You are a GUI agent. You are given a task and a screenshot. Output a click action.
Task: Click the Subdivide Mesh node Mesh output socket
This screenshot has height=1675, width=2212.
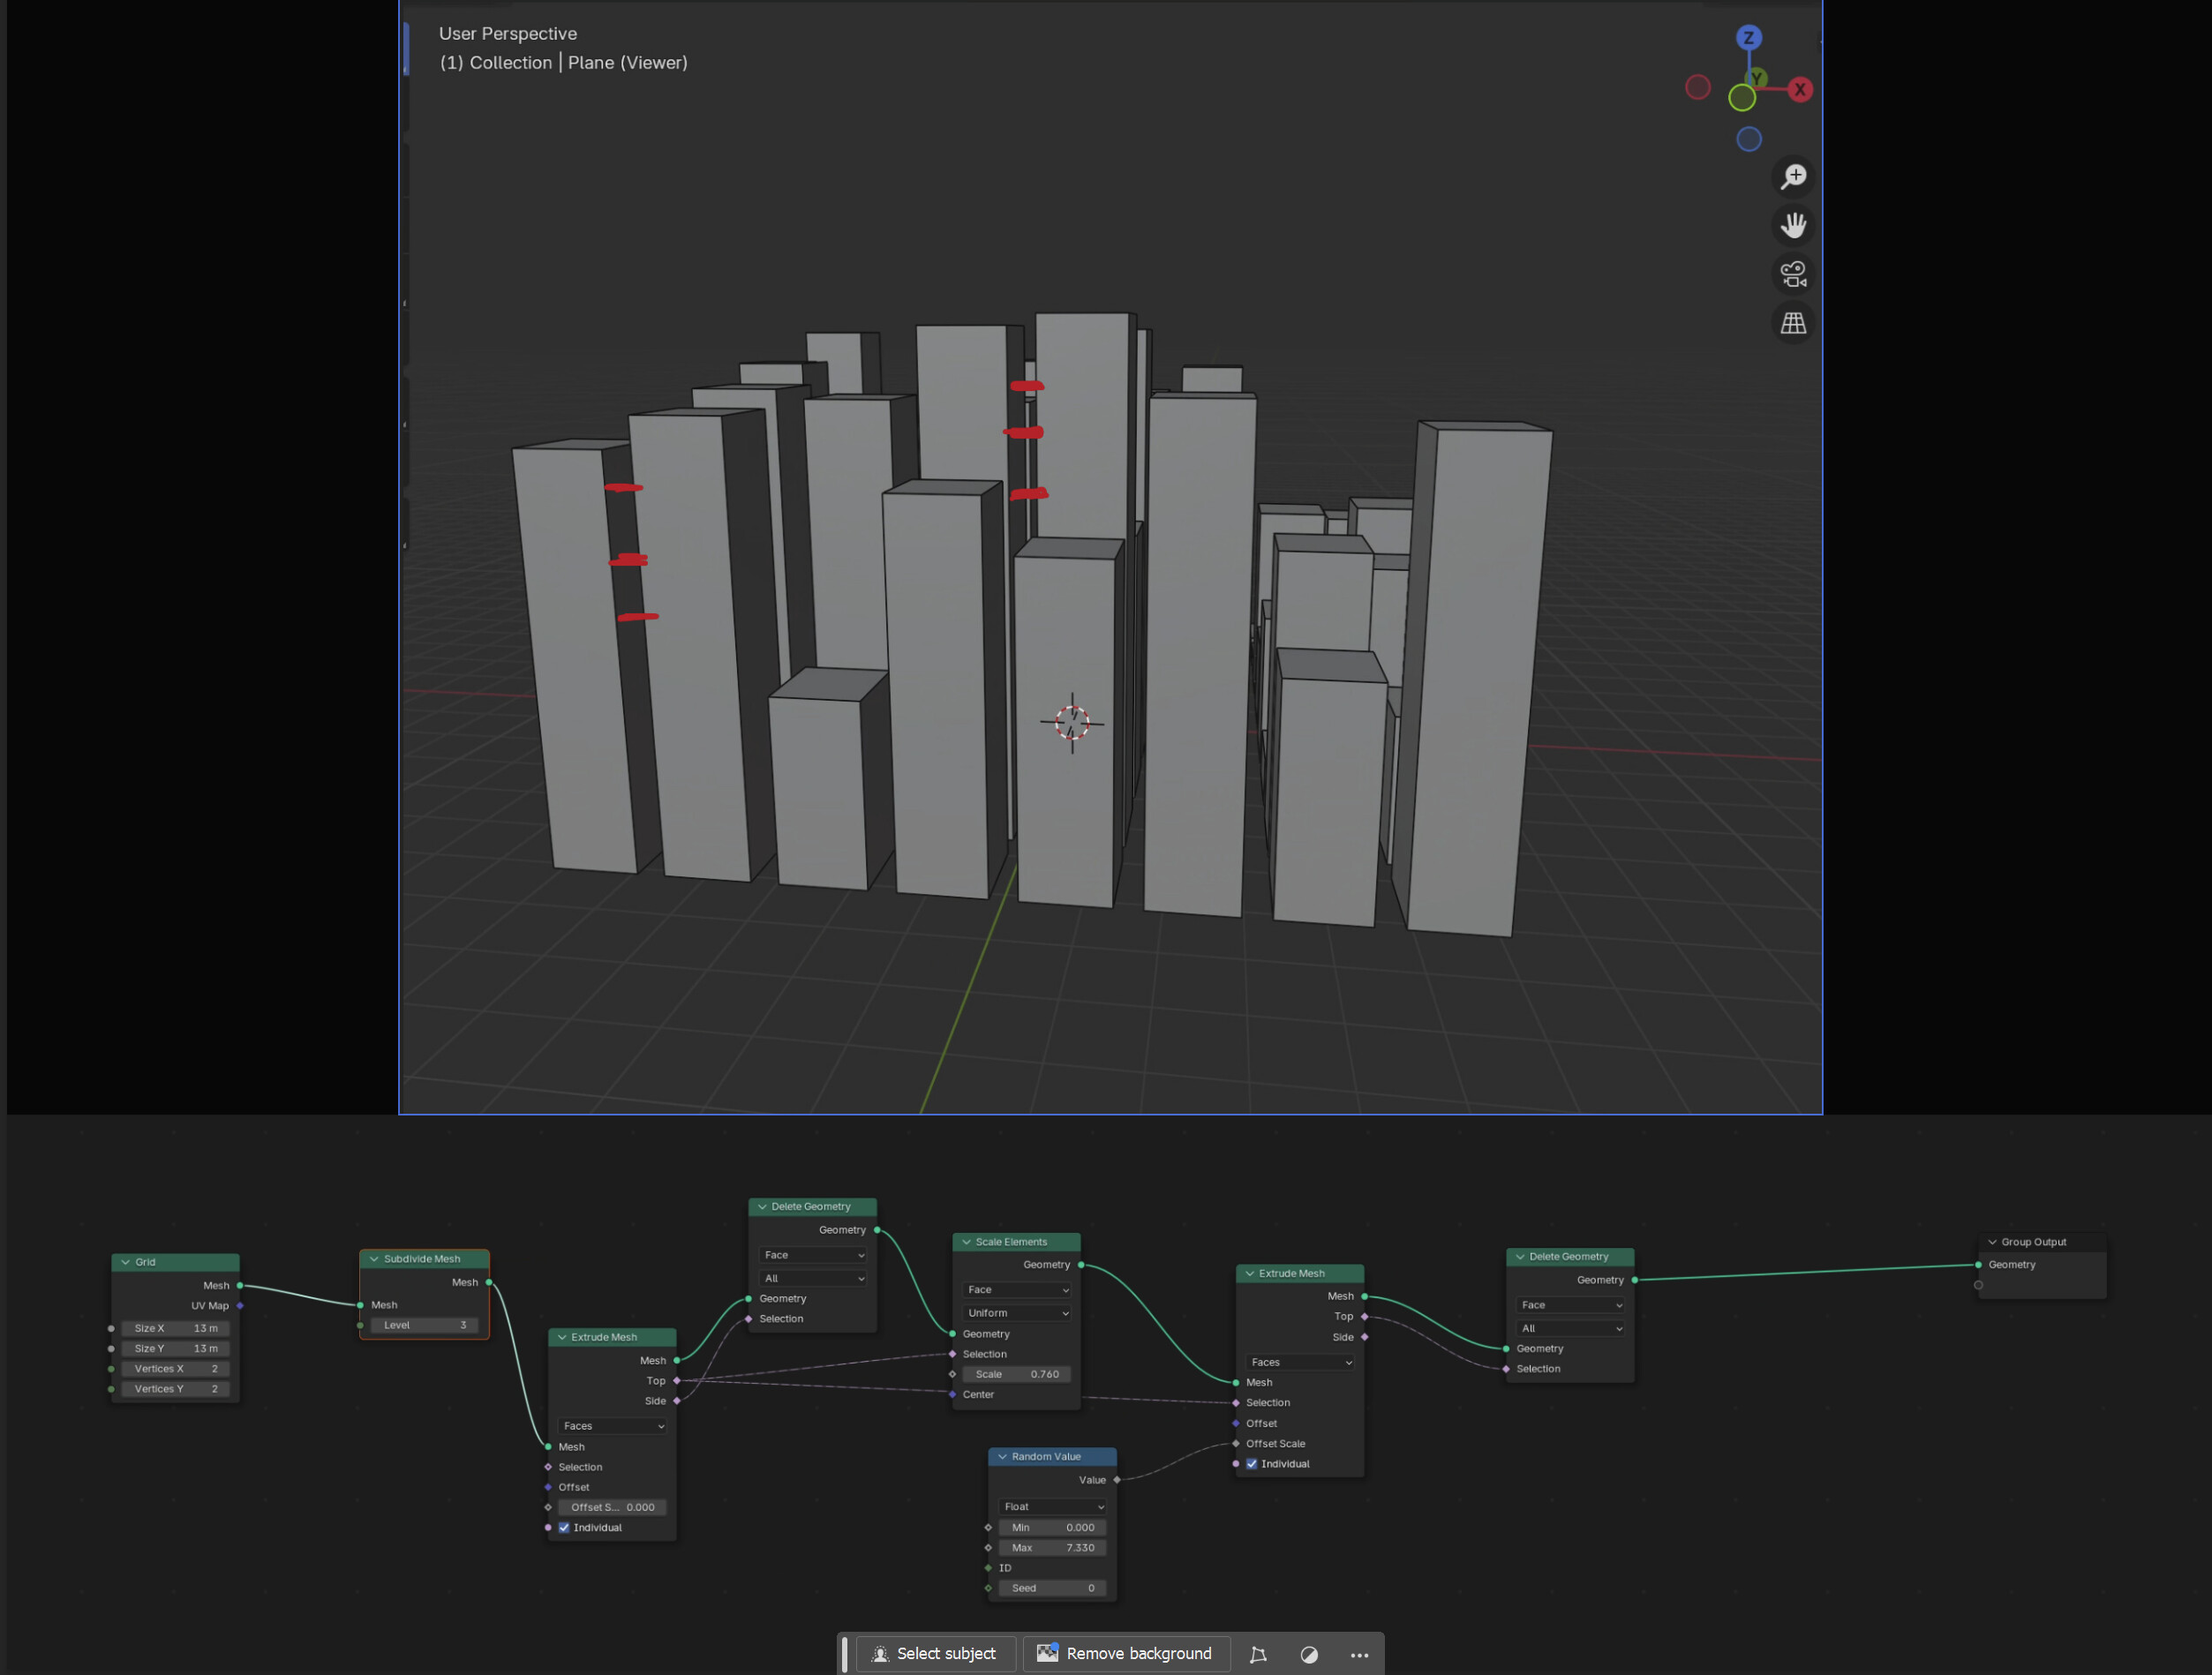tap(489, 1282)
